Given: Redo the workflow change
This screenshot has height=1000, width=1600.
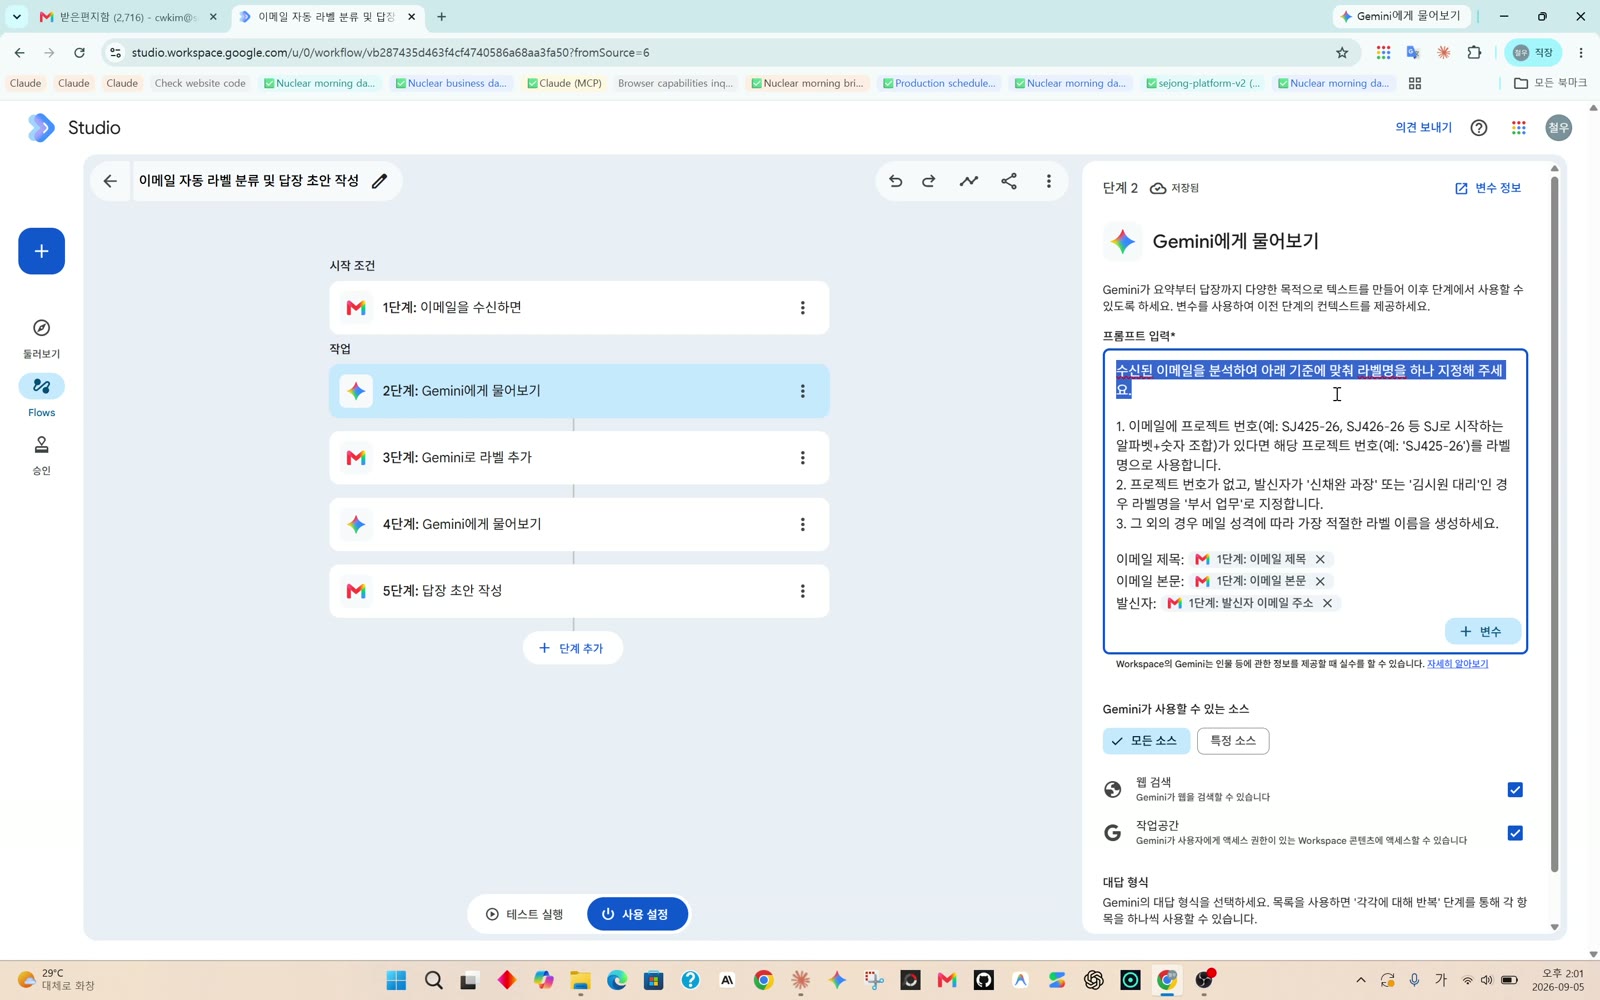Looking at the screenshot, I should pos(929,181).
